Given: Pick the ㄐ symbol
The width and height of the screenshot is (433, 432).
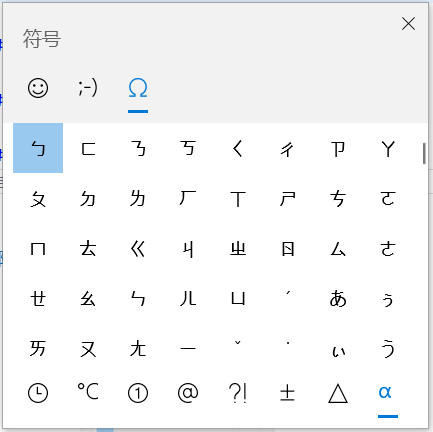Looking at the screenshot, I should [188, 248].
